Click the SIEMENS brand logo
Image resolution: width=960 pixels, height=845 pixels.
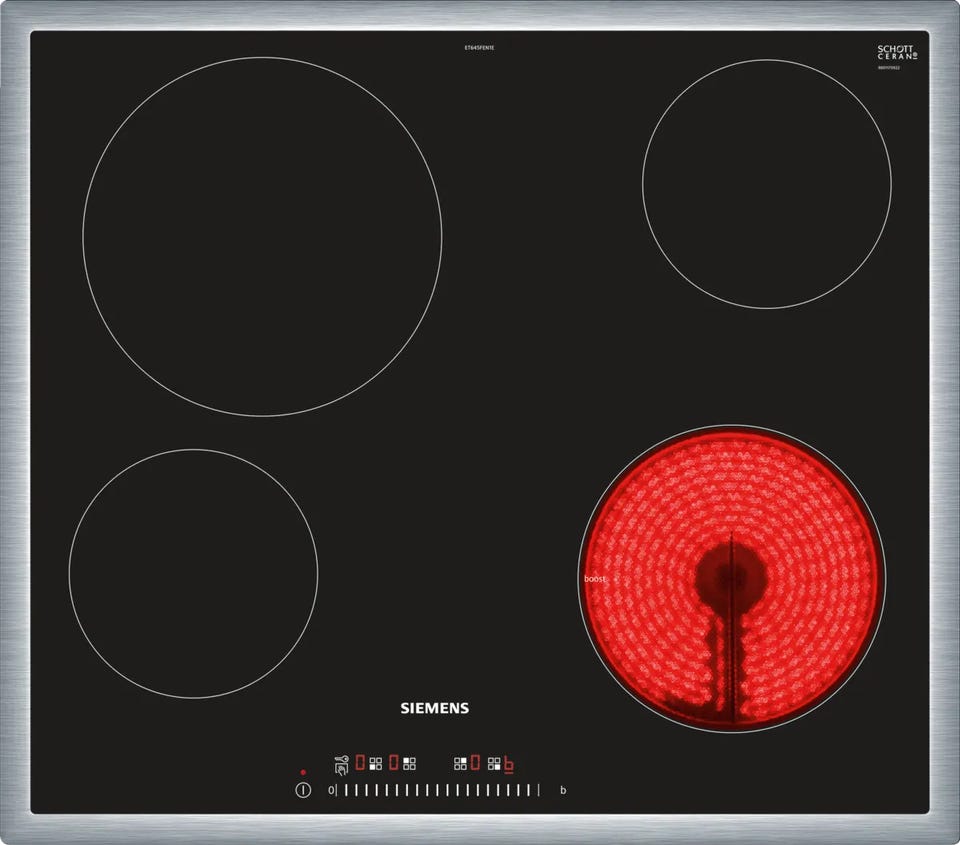point(434,708)
